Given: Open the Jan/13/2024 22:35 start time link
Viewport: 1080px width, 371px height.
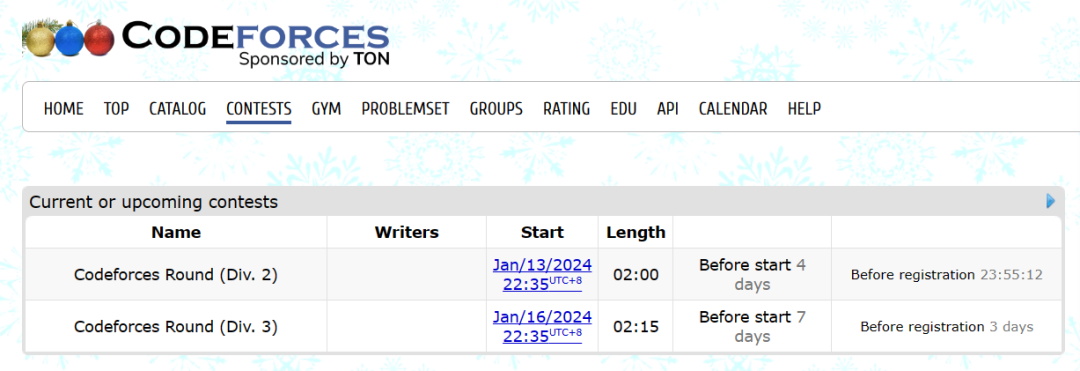Looking at the screenshot, I should click(542, 275).
